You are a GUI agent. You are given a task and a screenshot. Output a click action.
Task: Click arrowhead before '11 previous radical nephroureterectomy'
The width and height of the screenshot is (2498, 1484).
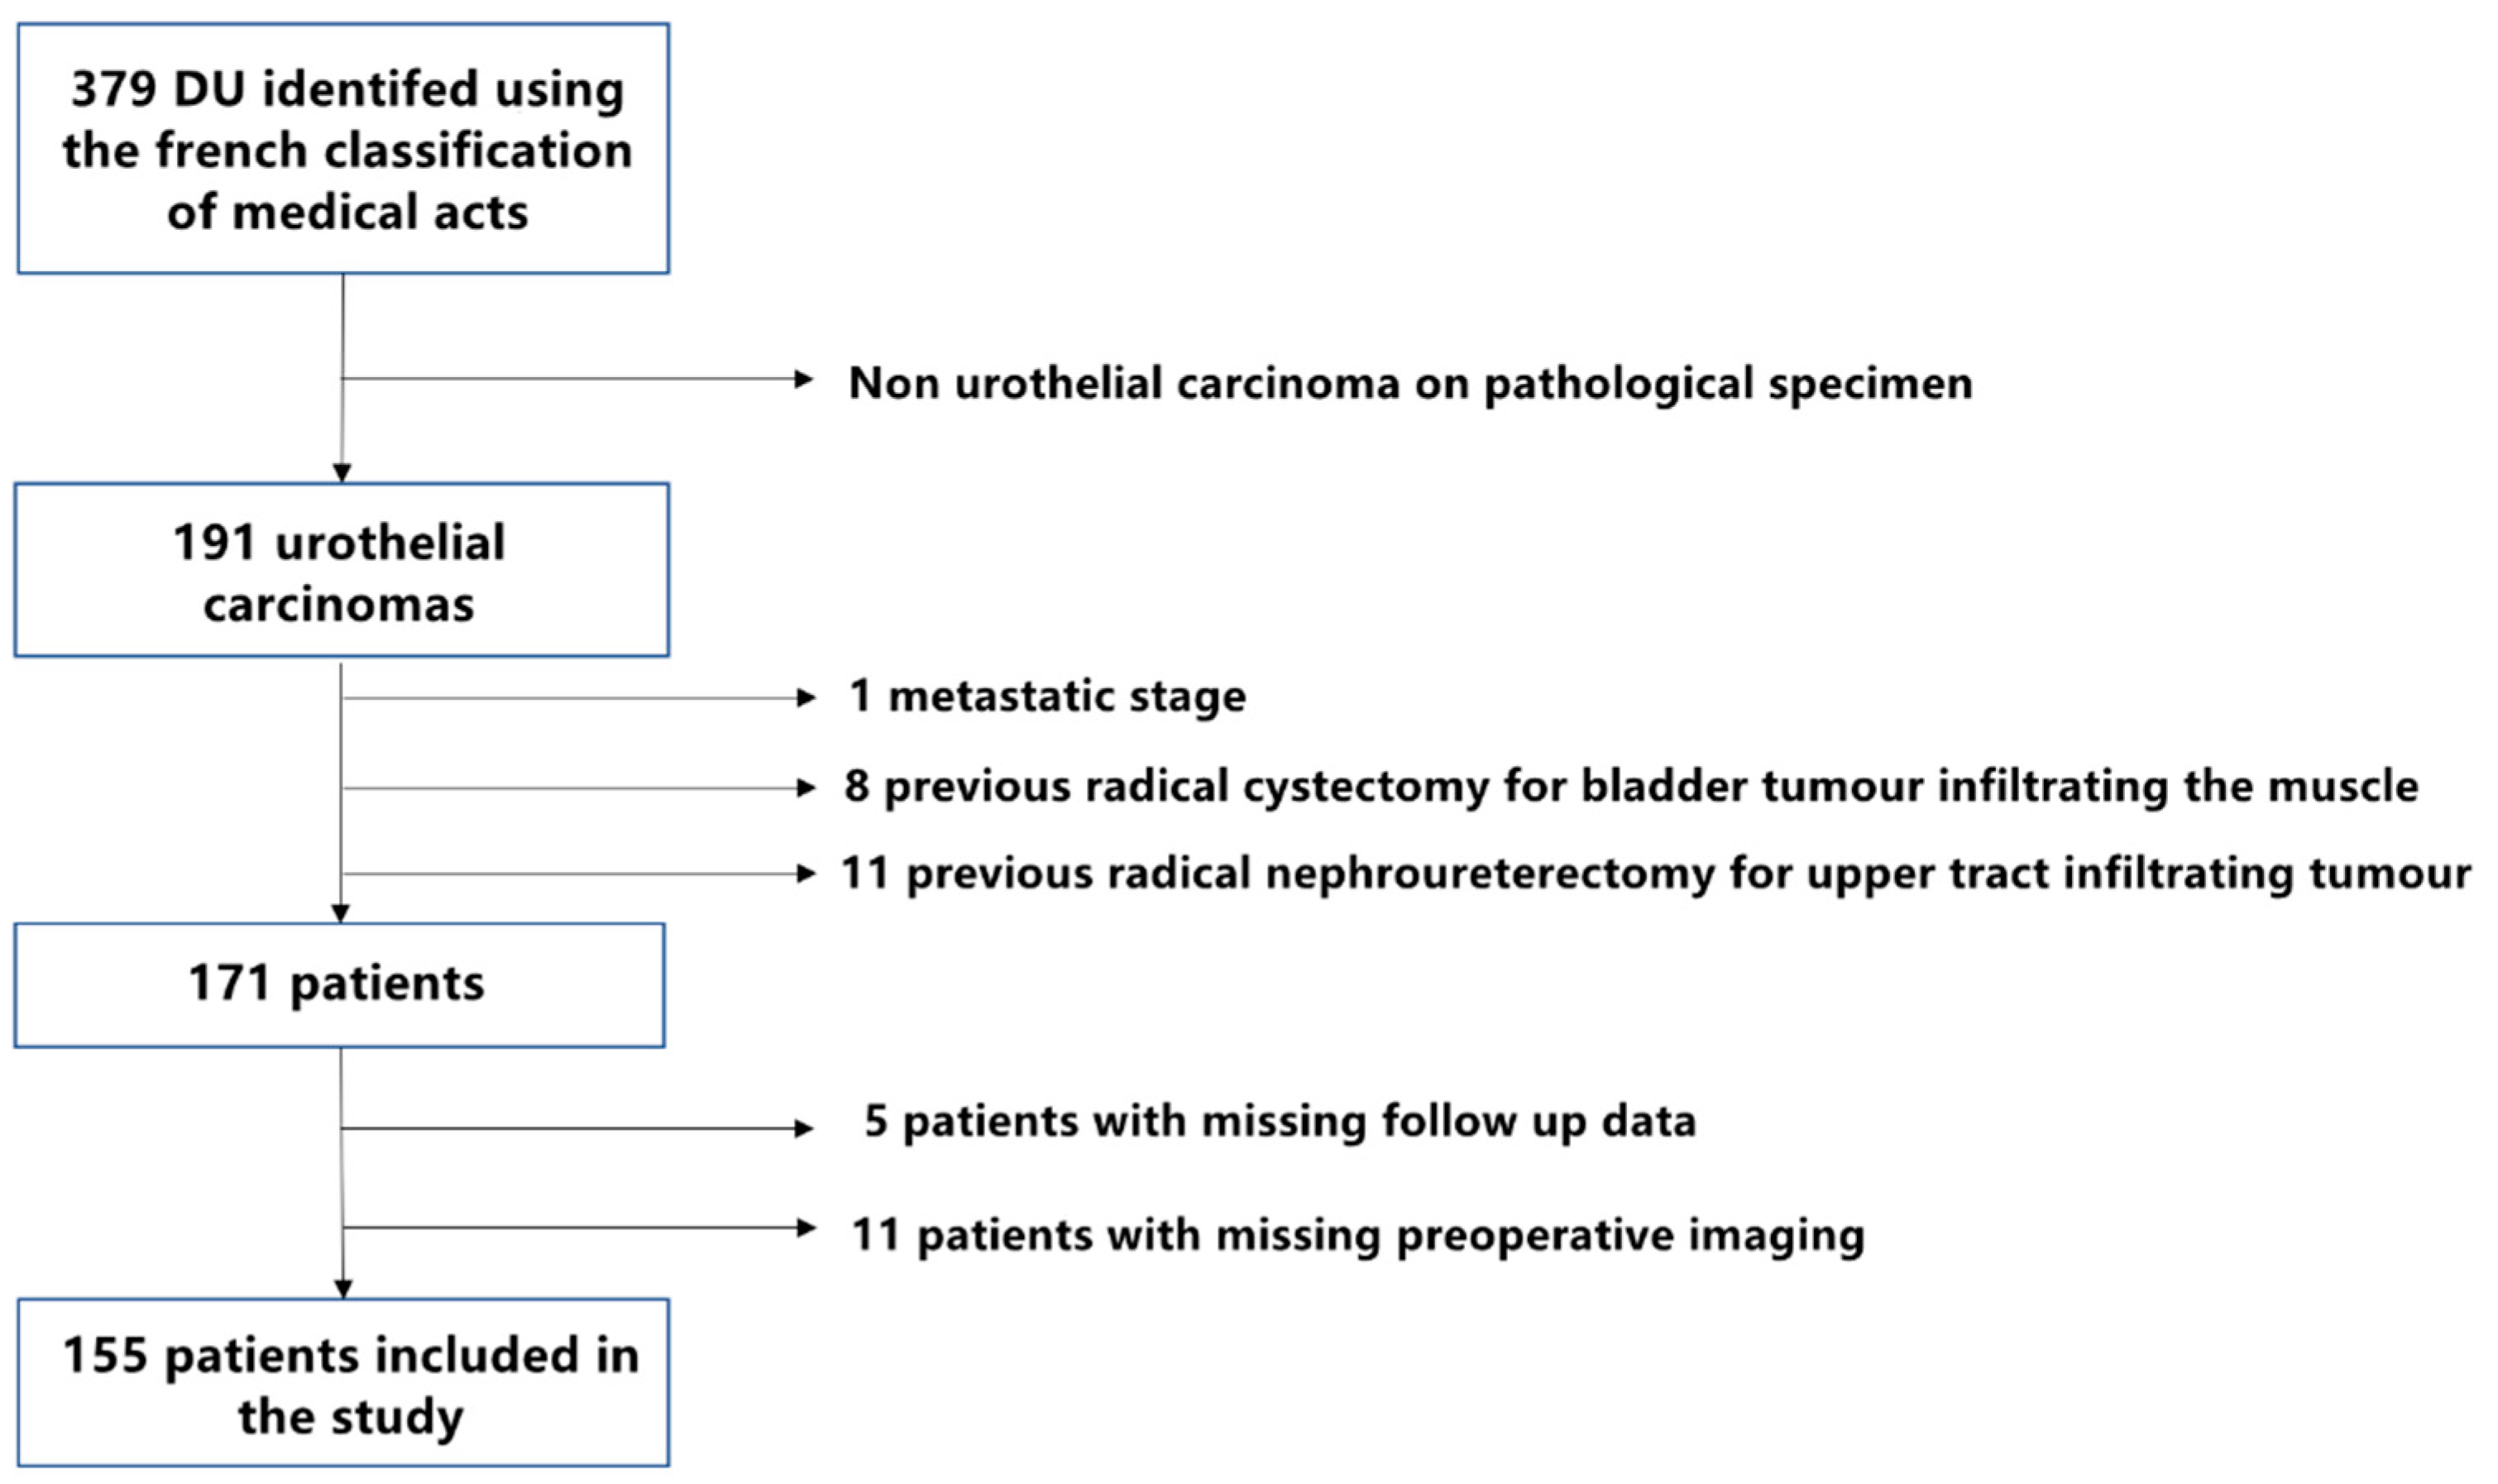(806, 874)
